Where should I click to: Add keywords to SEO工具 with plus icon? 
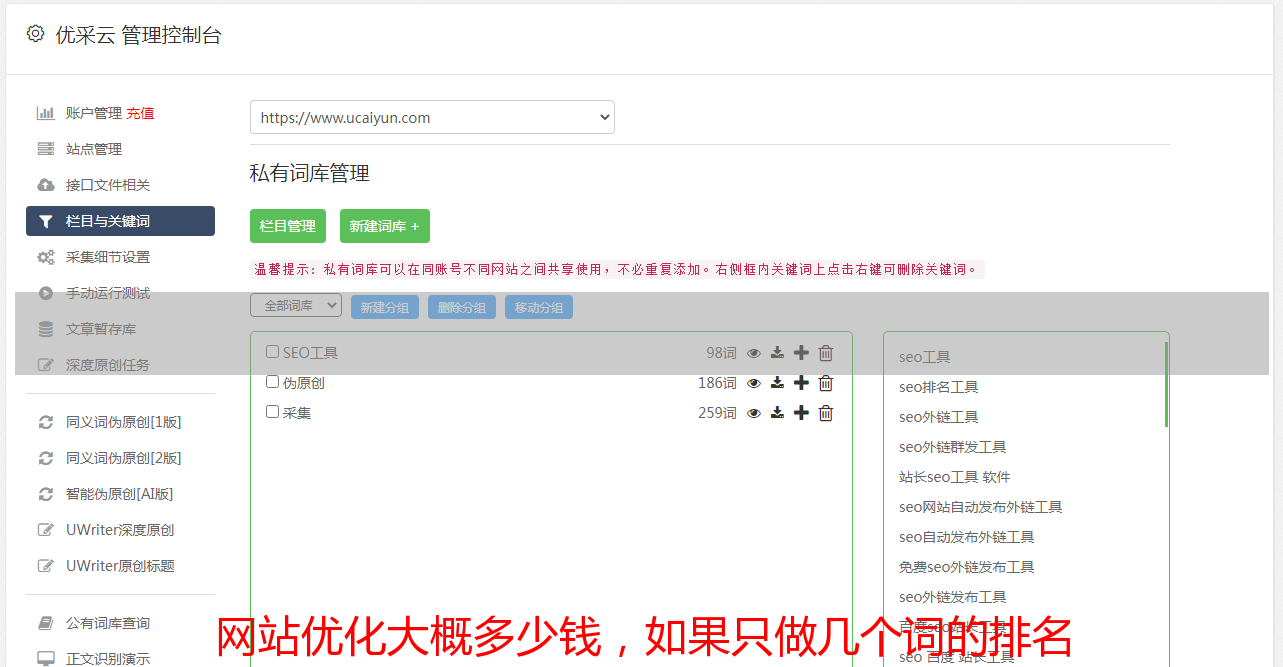pos(801,353)
